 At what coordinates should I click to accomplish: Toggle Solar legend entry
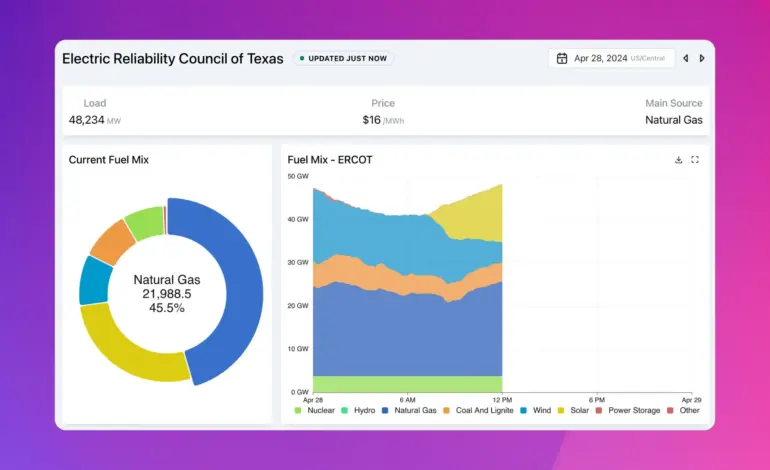tap(573, 410)
